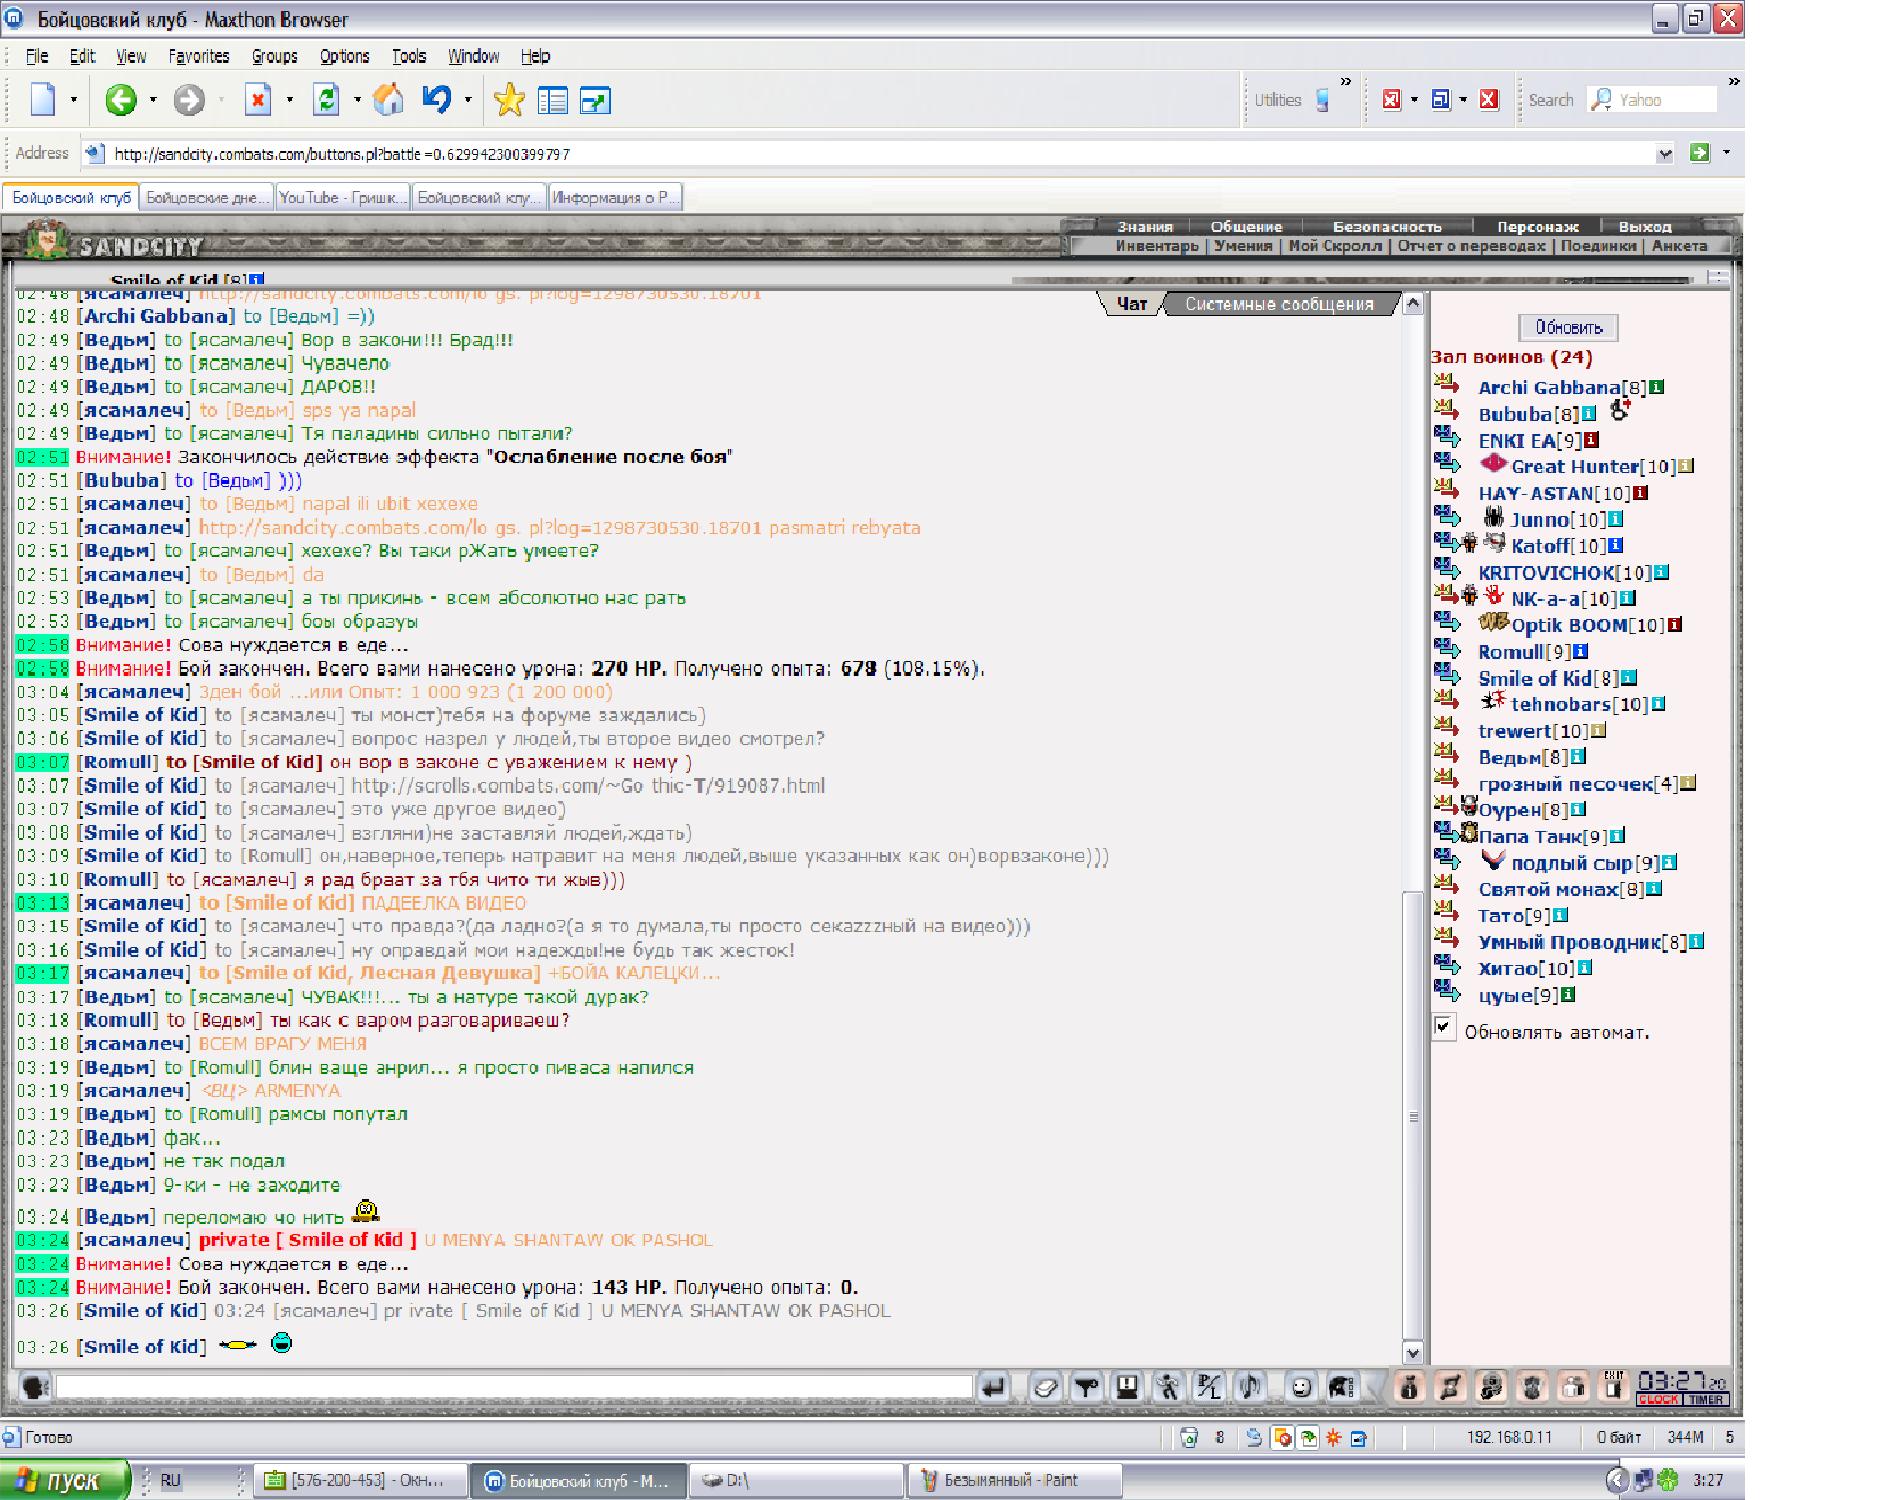This screenshot has width=1900, height=1500.
Task: Click the eraser clear-chat icon
Action: pos(1046,1387)
